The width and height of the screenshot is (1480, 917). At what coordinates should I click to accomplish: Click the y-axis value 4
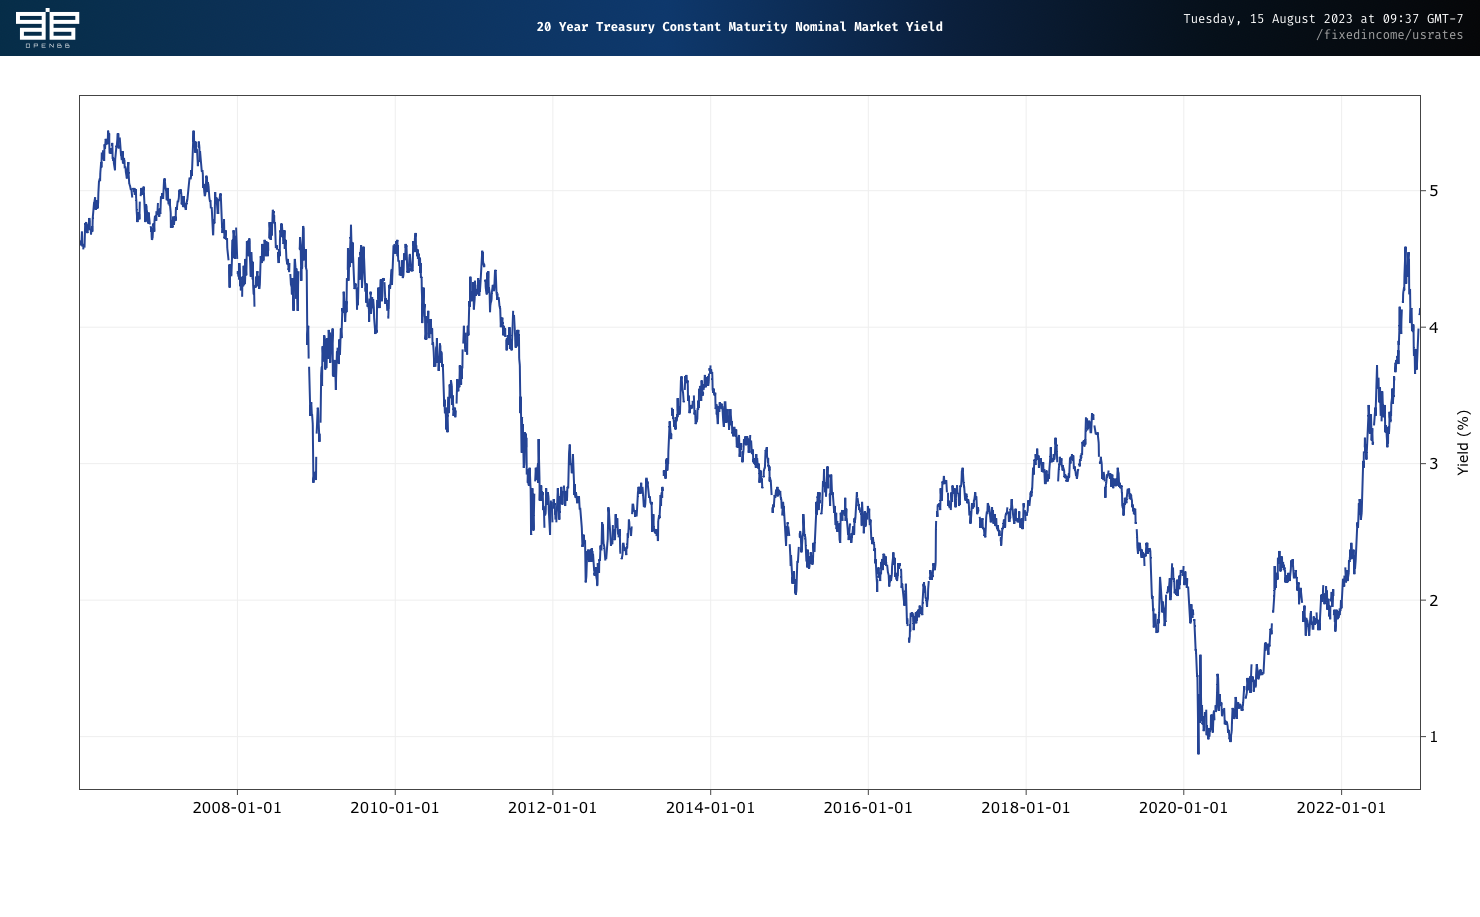pyautogui.click(x=1434, y=328)
